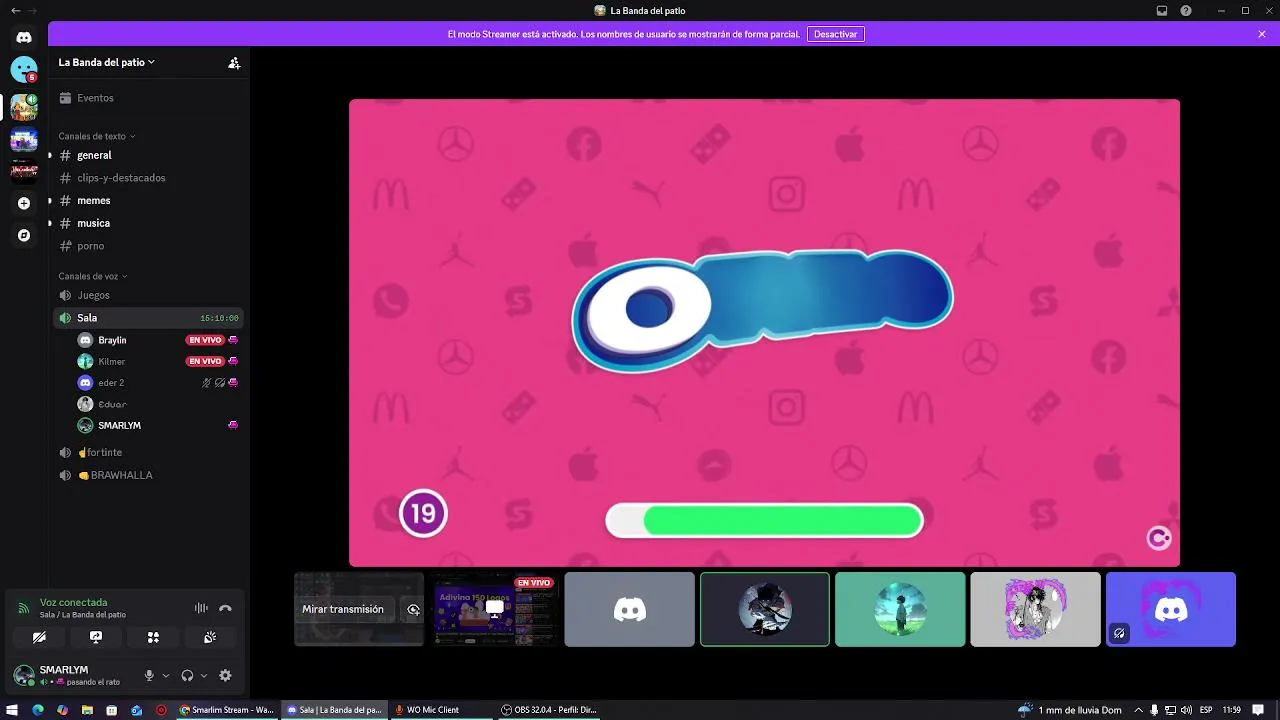Click ESP language indicator in taskbar
The width and height of the screenshot is (1280, 720).
[1206, 710]
